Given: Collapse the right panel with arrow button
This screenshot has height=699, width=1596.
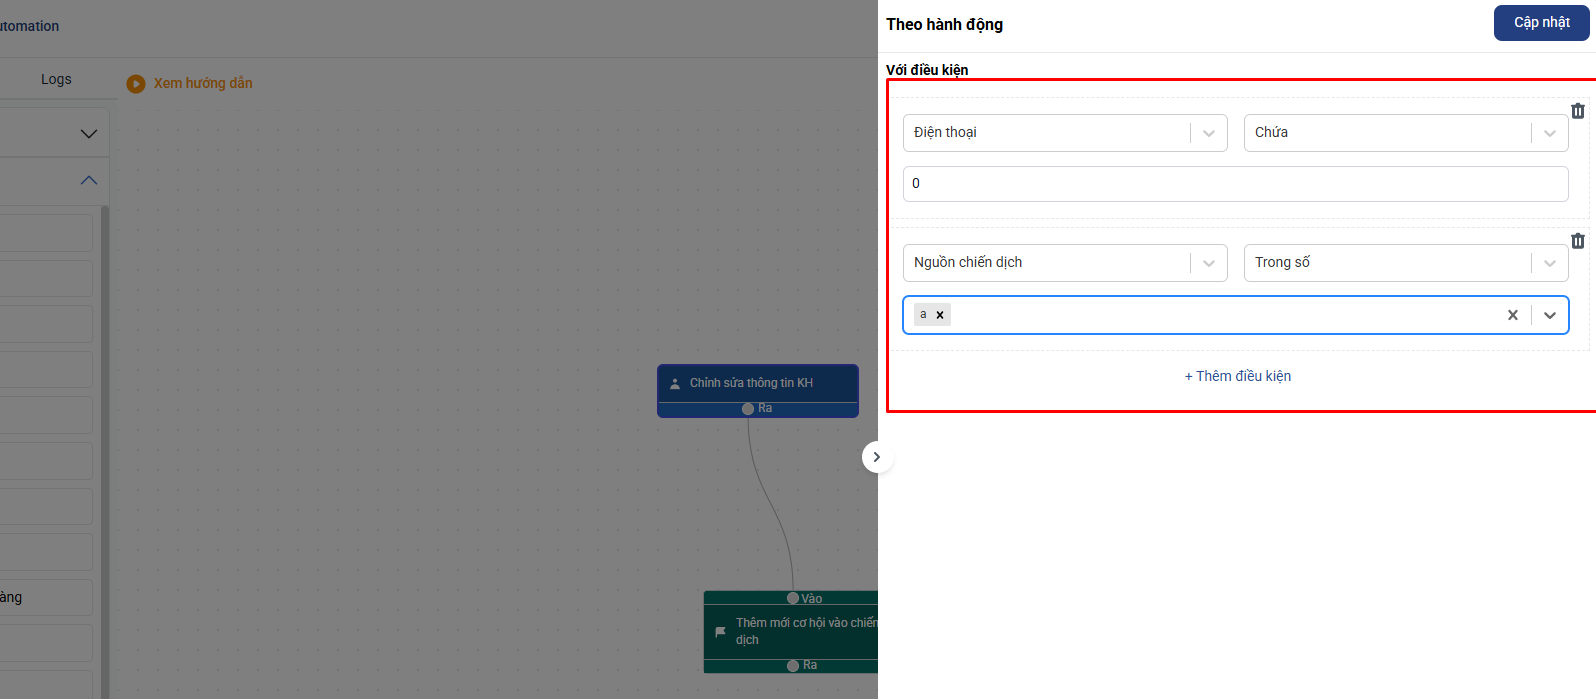Looking at the screenshot, I should pyautogui.click(x=876, y=457).
